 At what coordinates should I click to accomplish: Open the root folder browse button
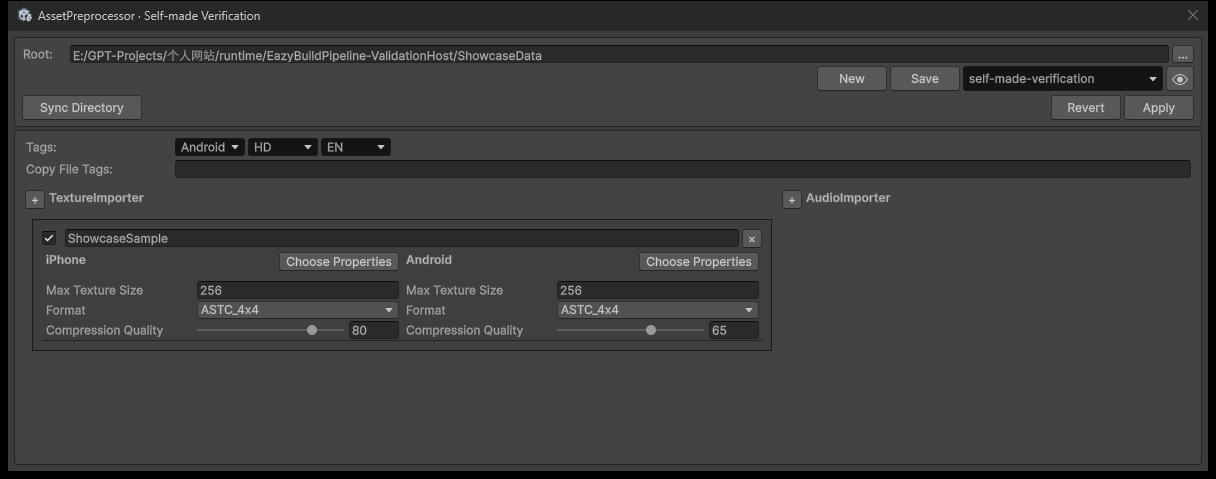click(x=1182, y=55)
